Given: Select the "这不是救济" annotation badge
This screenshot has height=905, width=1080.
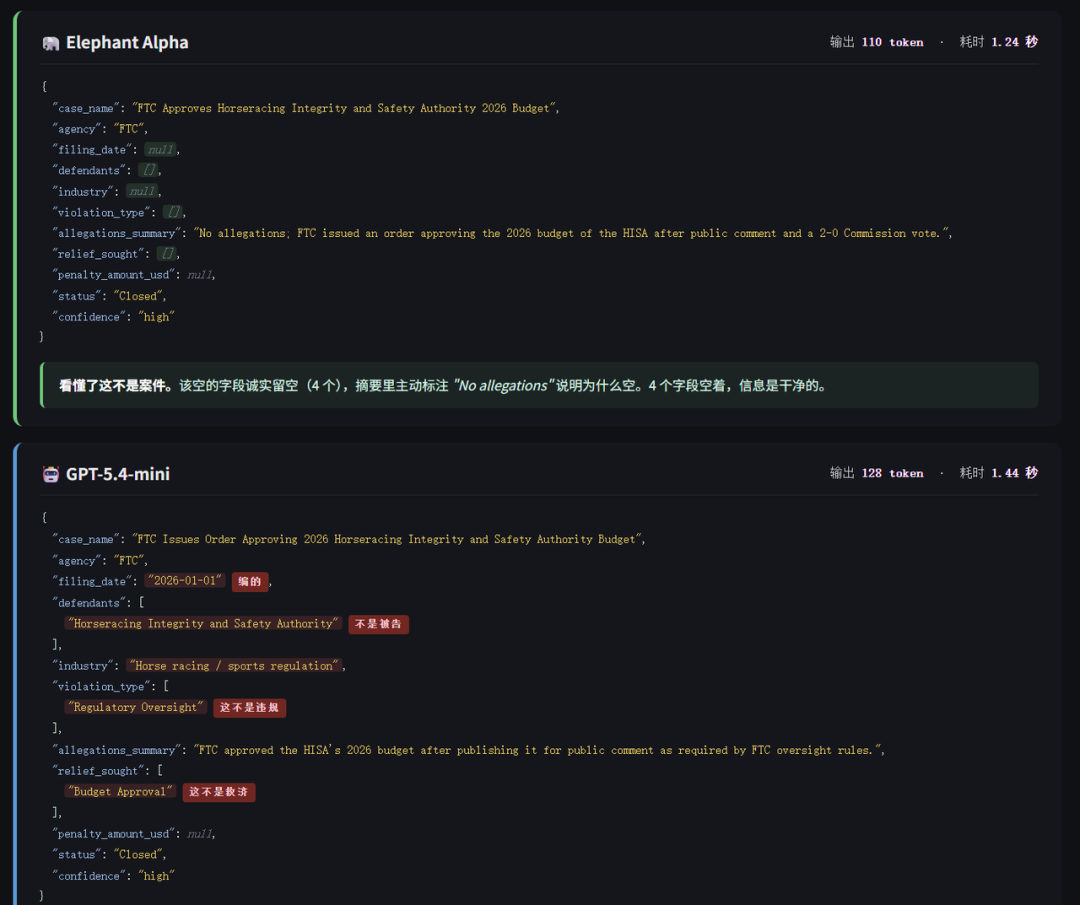Looking at the screenshot, I should tap(218, 792).
